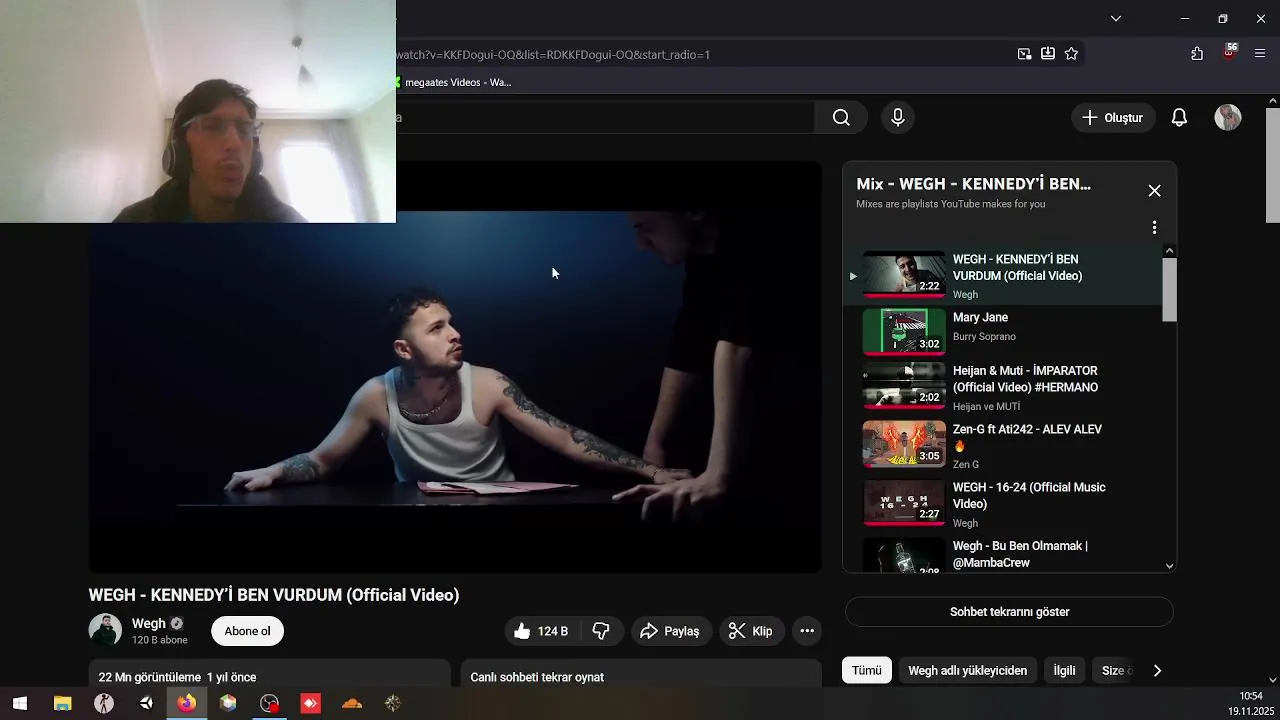Select the Tümü filter chip
The width and height of the screenshot is (1280, 720).
pos(866,671)
